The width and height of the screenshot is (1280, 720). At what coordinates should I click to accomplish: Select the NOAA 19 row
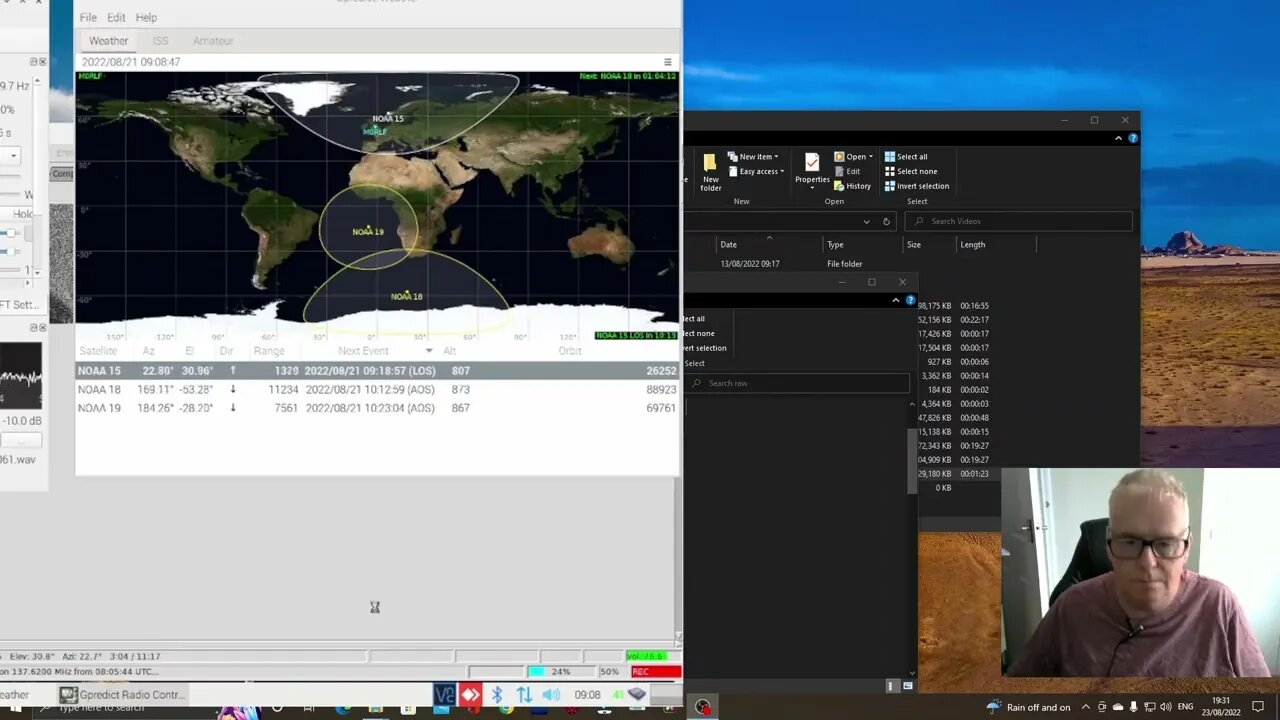[377, 408]
